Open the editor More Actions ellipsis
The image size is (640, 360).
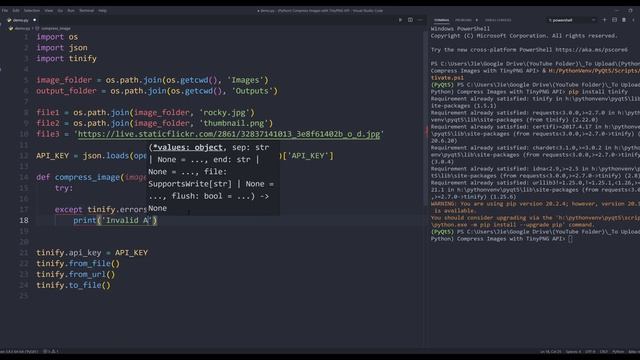420,20
